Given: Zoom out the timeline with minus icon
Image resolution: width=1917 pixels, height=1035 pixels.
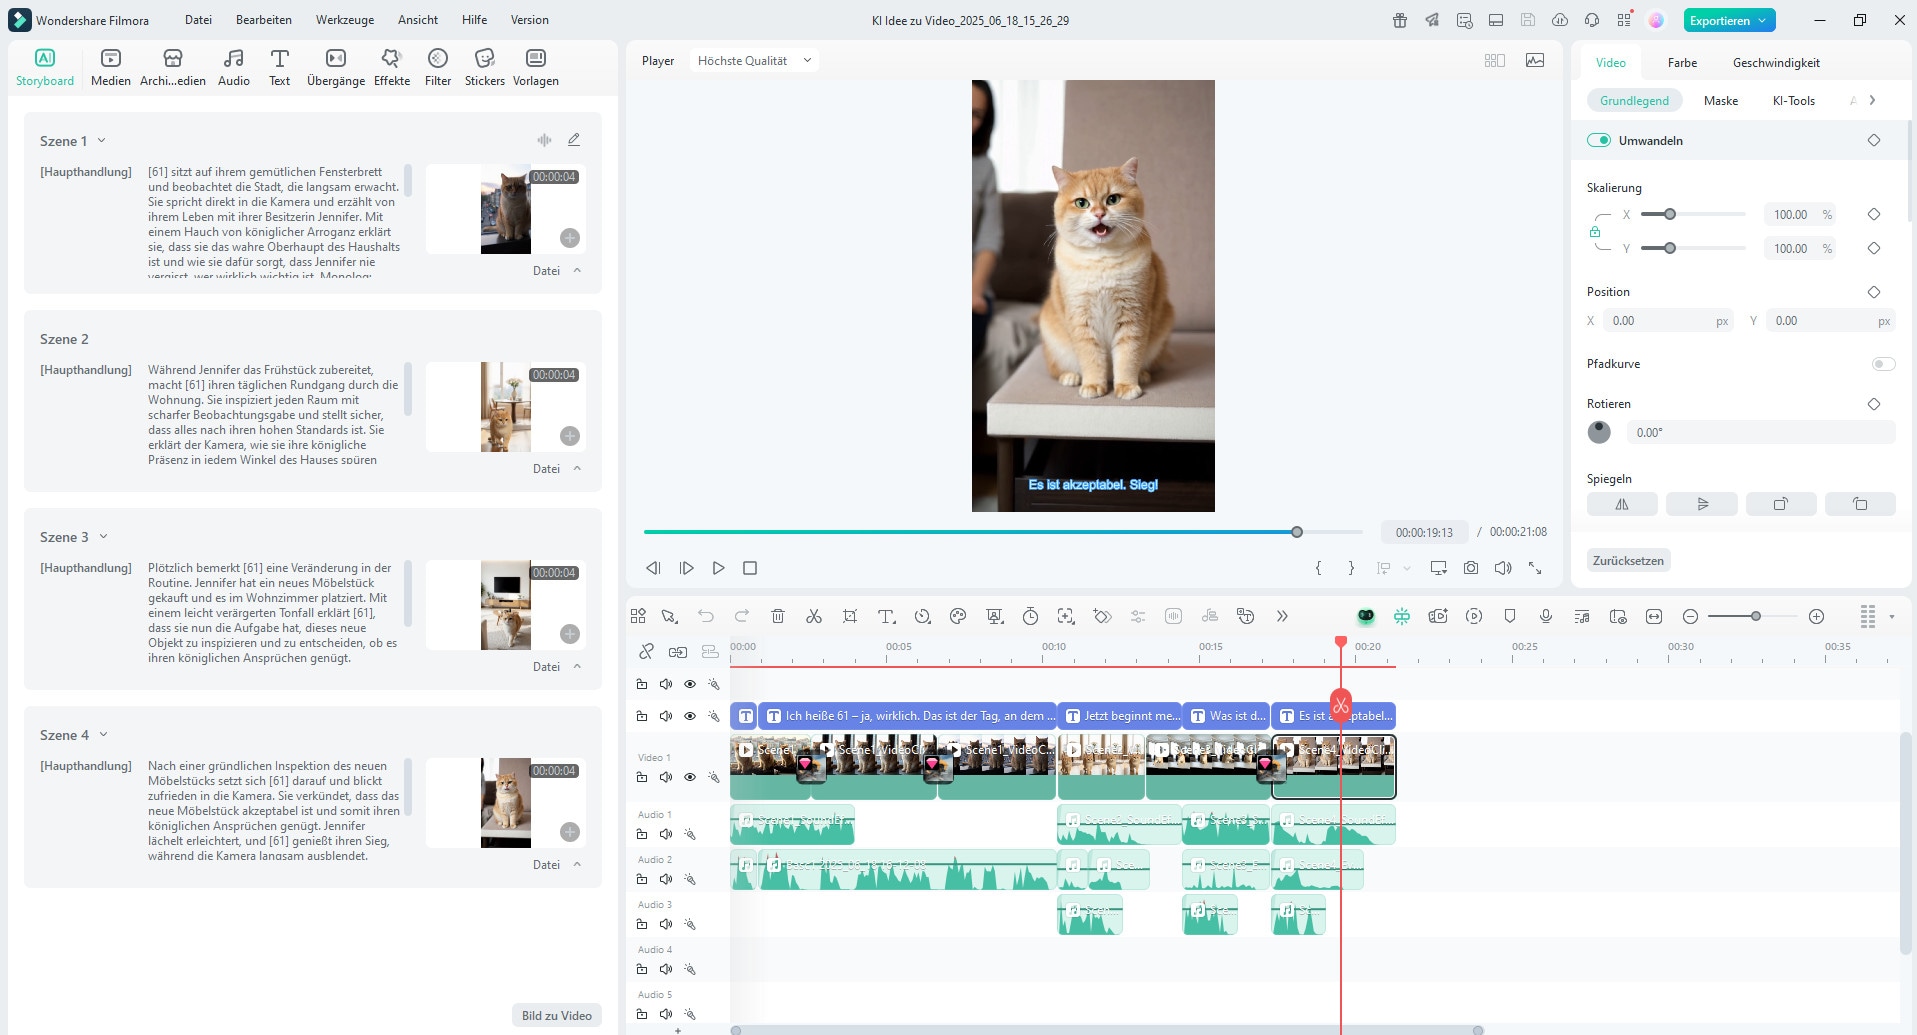Looking at the screenshot, I should [1690, 616].
